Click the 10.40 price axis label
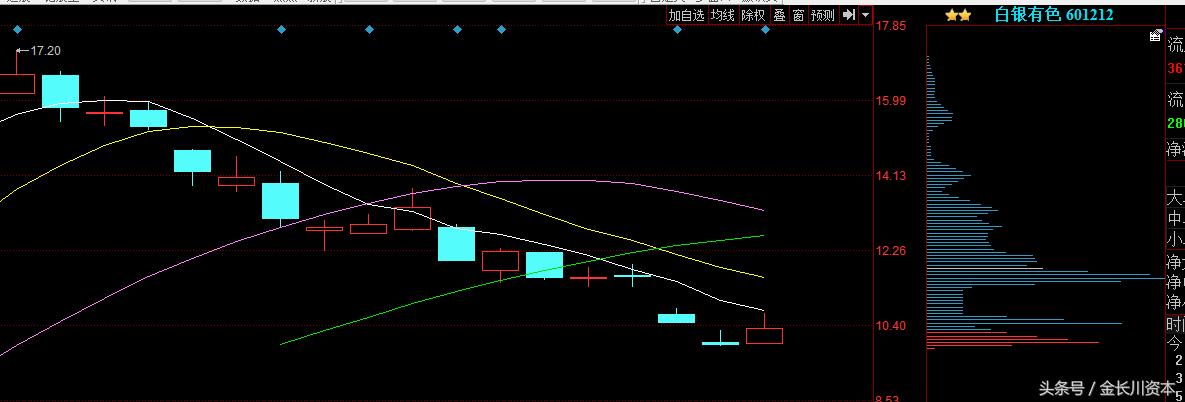The height and width of the screenshot is (402, 1185). click(890, 325)
